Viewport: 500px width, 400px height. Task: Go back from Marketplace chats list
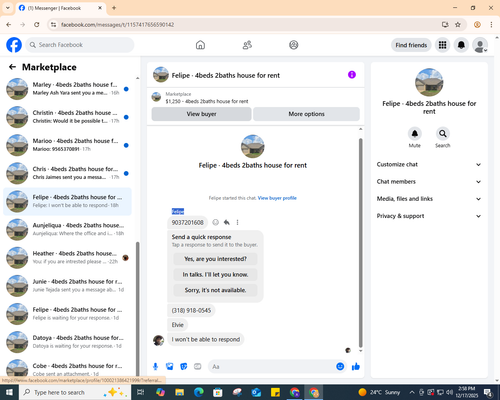tap(12, 67)
